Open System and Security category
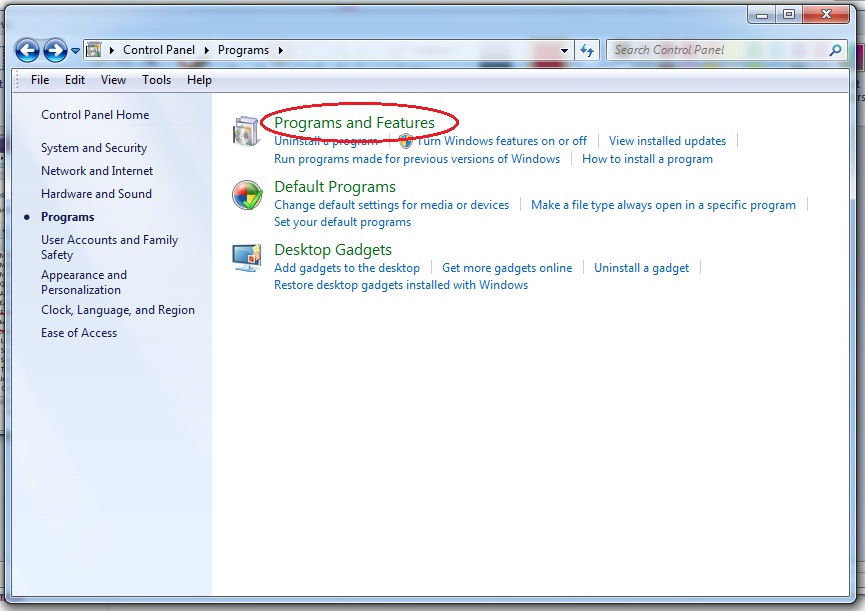The width and height of the screenshot is (865, 611). [94, 148]
